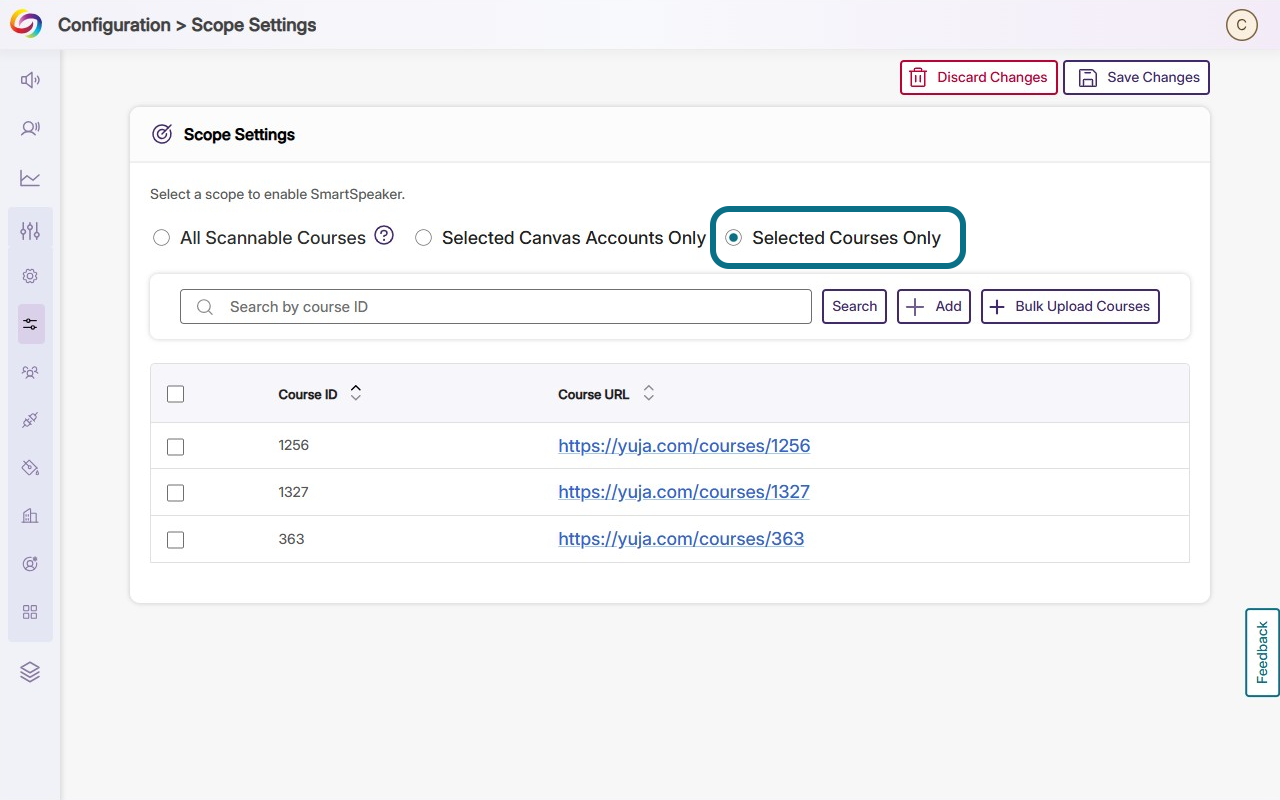Click the Add course button
The width and height of the screenshot is (1280, 800).
pos(934,307)
